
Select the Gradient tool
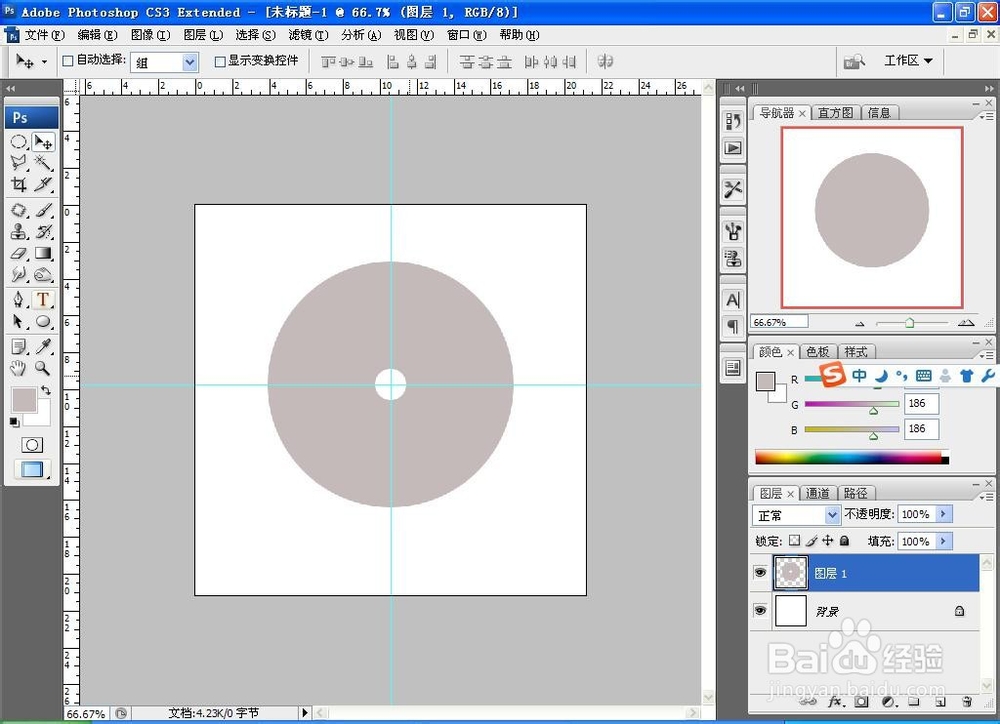point(43,253)
